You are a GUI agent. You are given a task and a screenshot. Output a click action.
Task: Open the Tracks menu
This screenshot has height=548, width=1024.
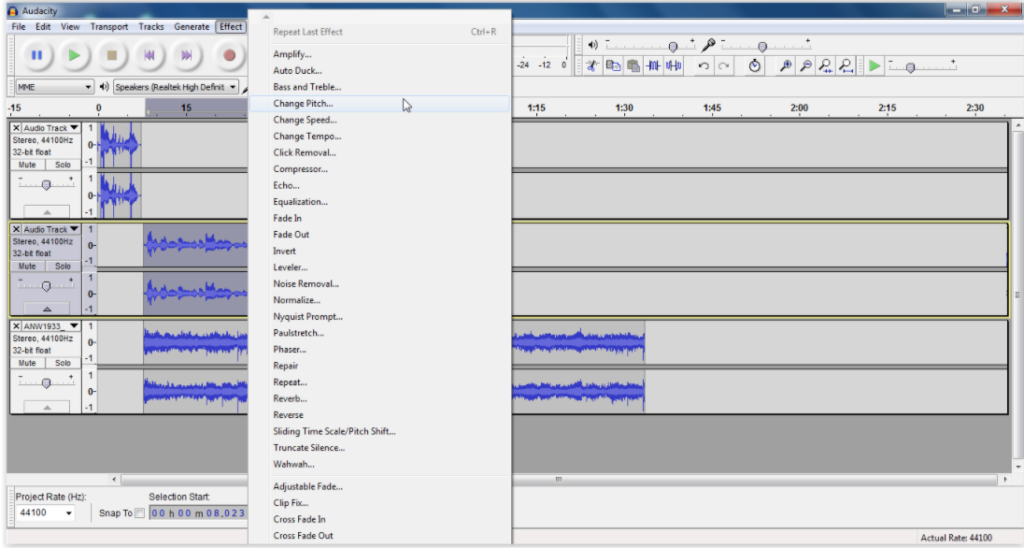point(151,27)
